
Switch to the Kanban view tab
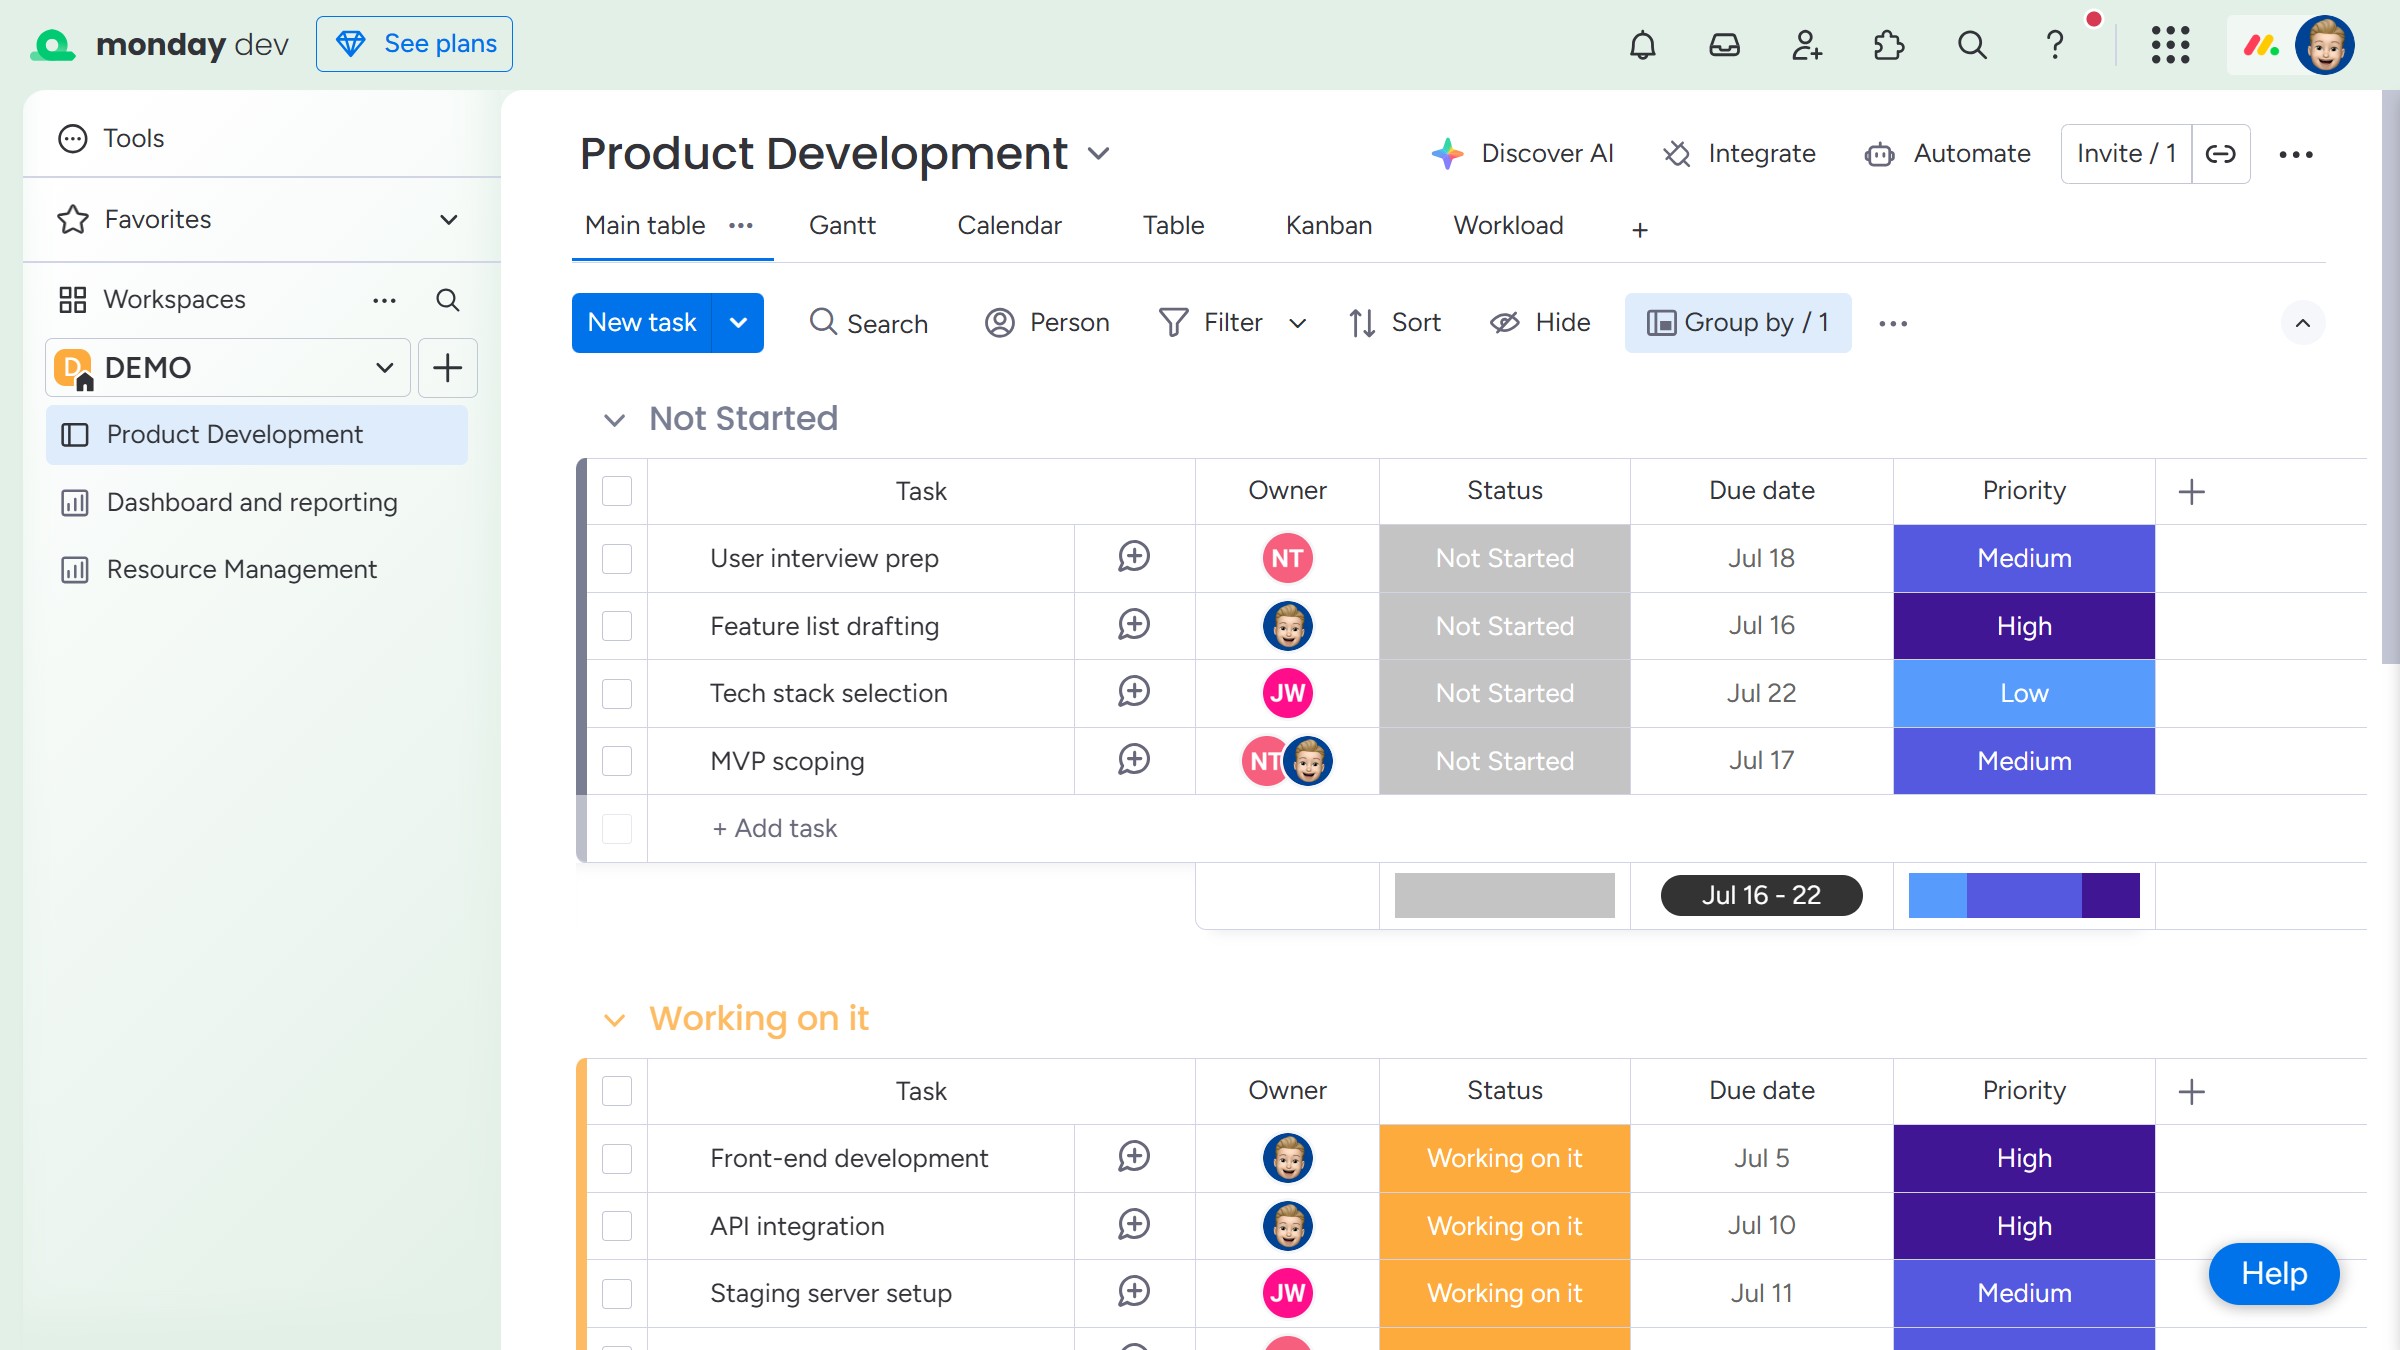[1328, 226]
